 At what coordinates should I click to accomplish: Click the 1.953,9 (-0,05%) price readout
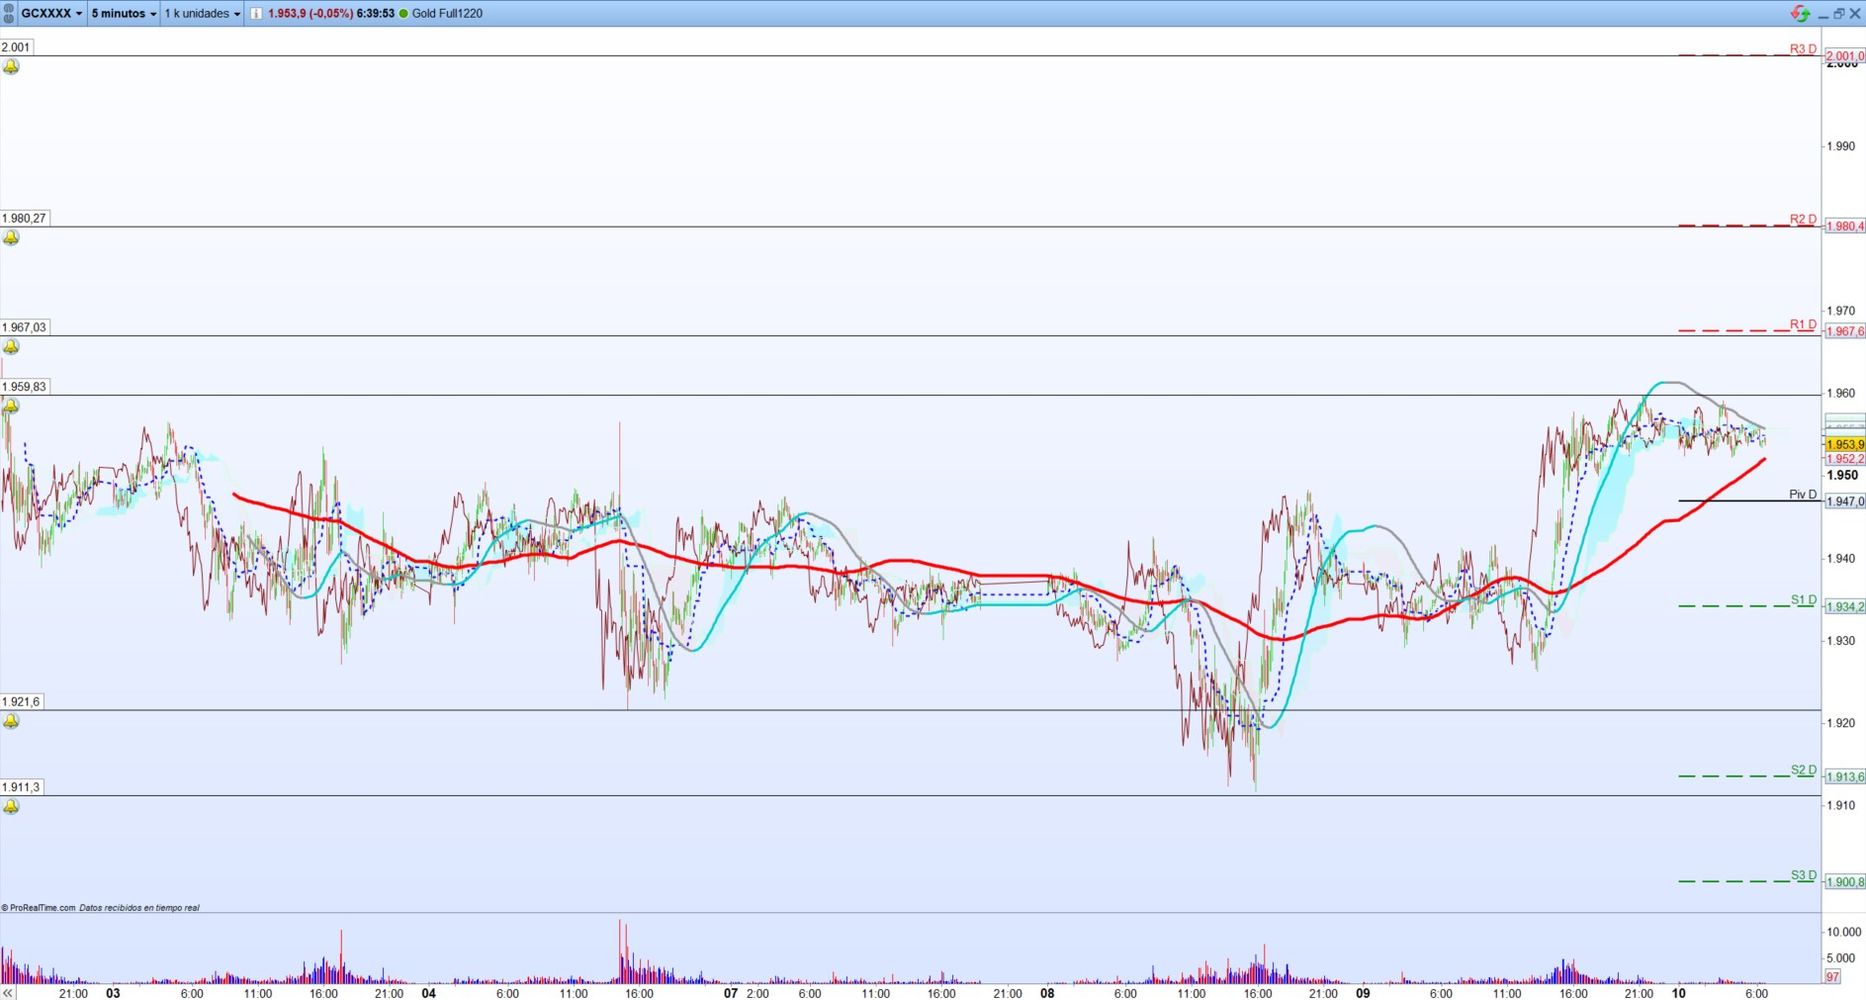310,13
